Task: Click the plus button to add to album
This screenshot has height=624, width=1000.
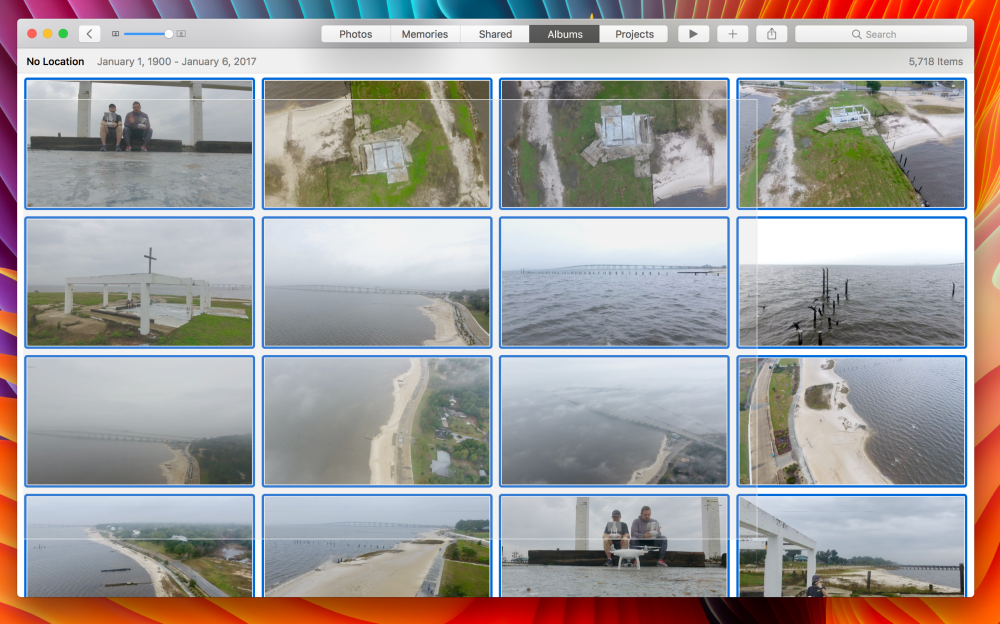Action: pyautogui.click(x=732, y=34)
